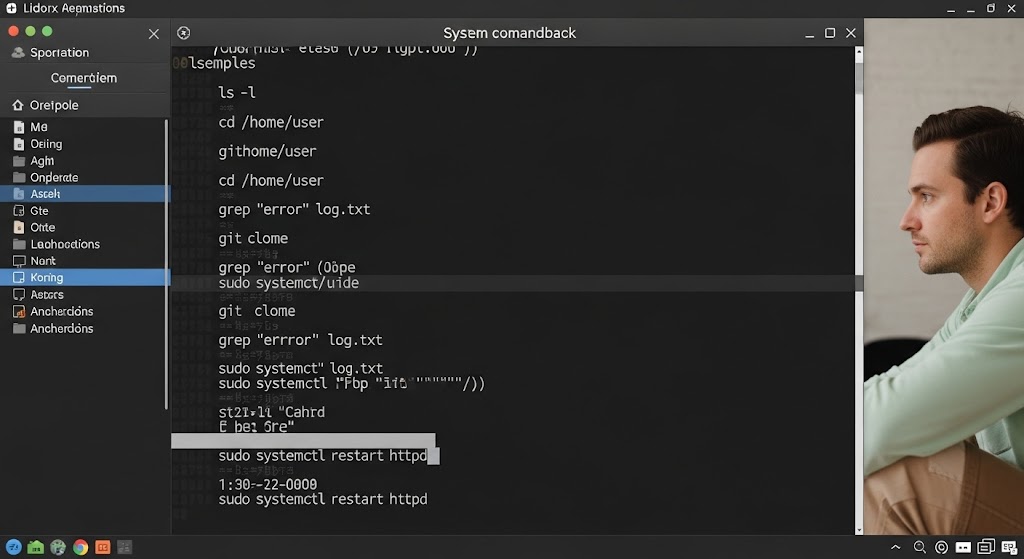Click the terminal scrollbar up arrow
1024x559 pixels.
859,52
